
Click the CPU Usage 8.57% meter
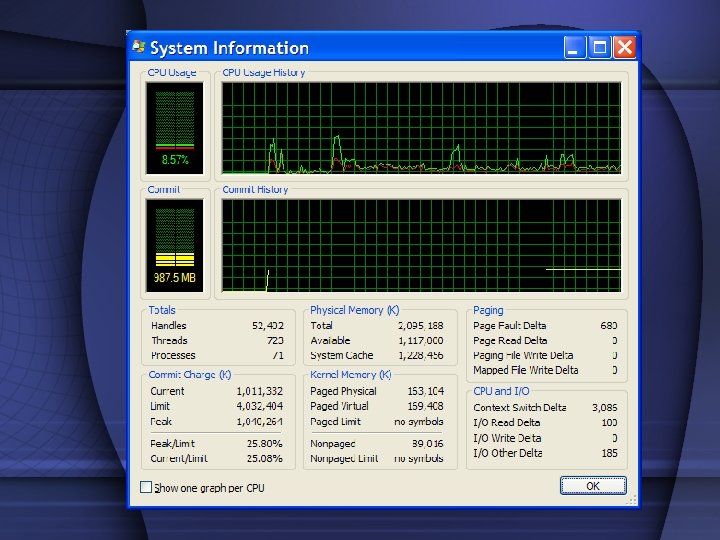pos(175,128)
